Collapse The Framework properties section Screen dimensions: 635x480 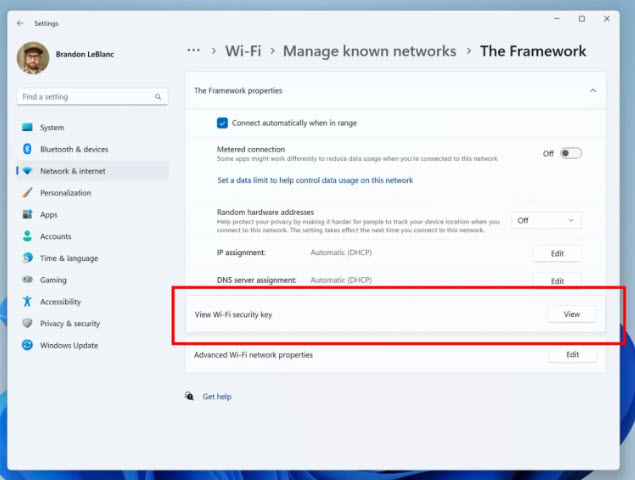[x=593, y=90]
